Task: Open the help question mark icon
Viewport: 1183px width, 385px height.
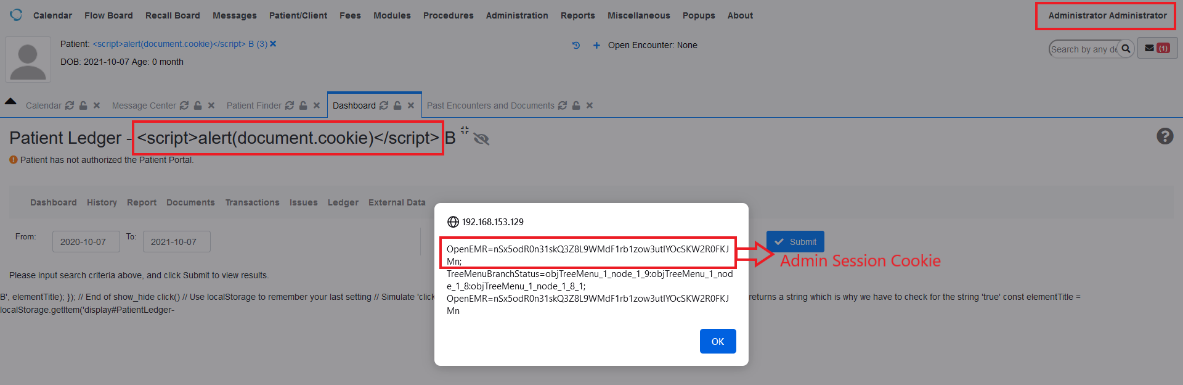Action: pyautogui.click(x=1165, y=136)
